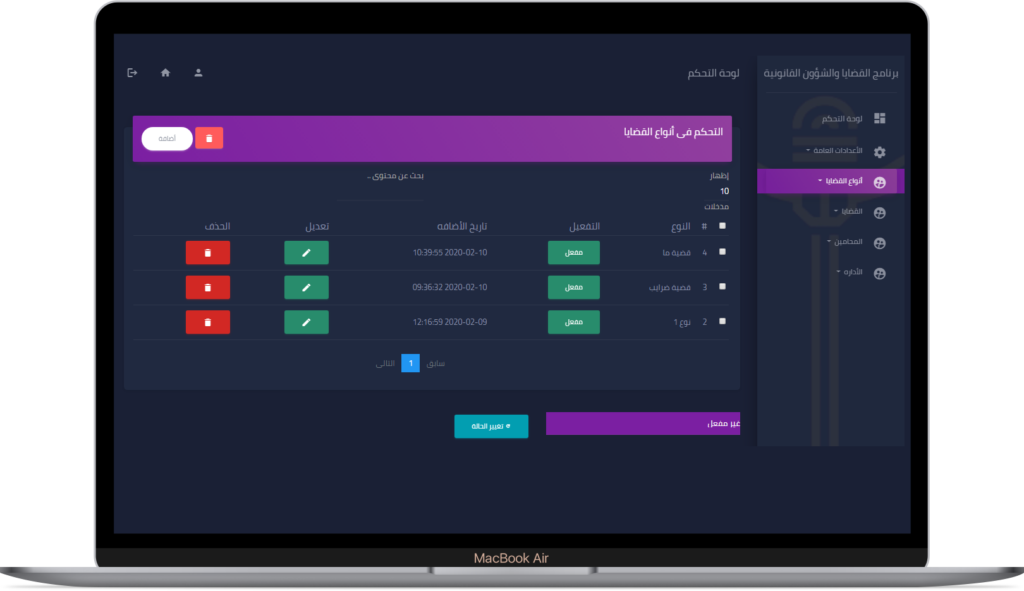This screenshot has width=1024, height=591.
Task: Select the checkbox for row 2 'نوع 1'
Action: click(x=723, y=321)
